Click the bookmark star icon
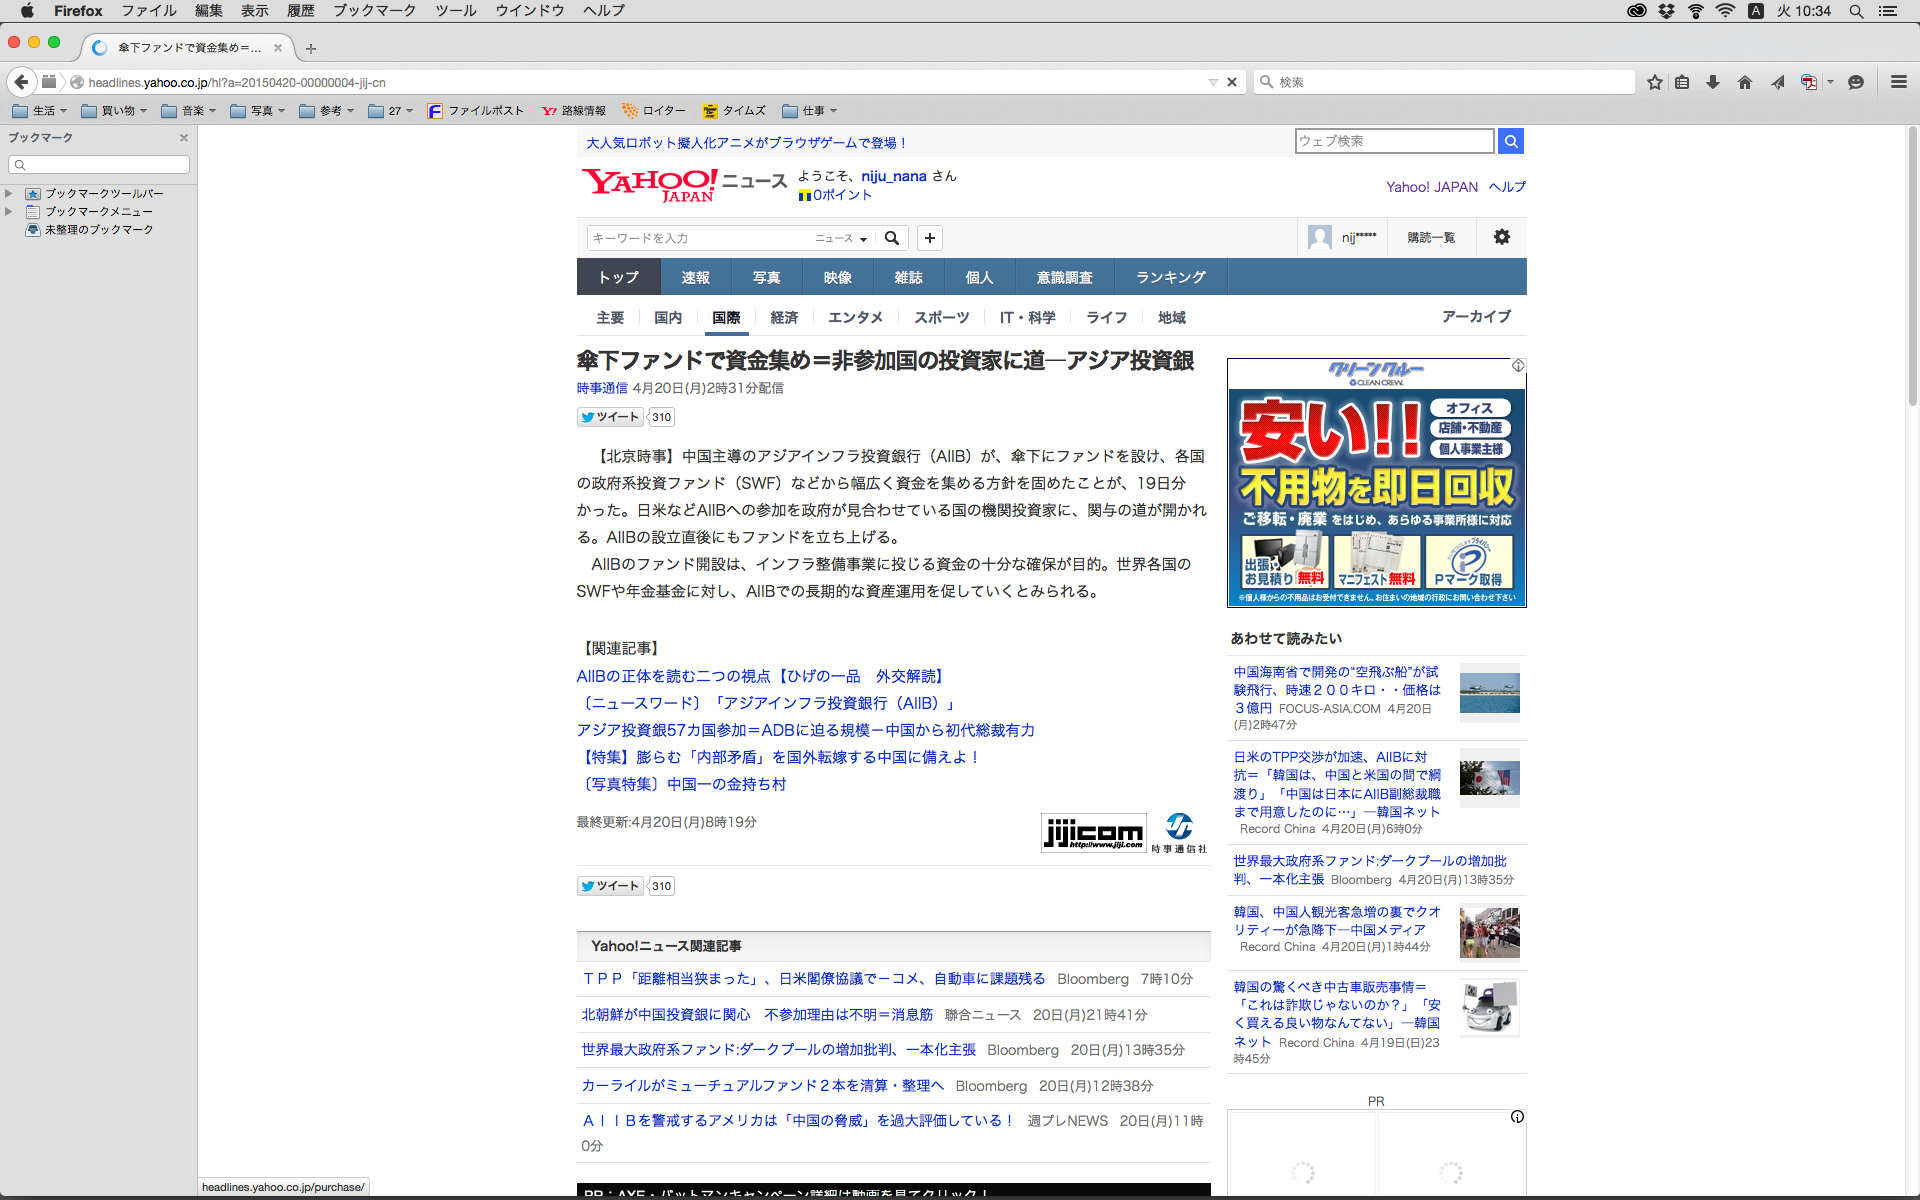1920x1200 pixels. tap(1655, 82)
